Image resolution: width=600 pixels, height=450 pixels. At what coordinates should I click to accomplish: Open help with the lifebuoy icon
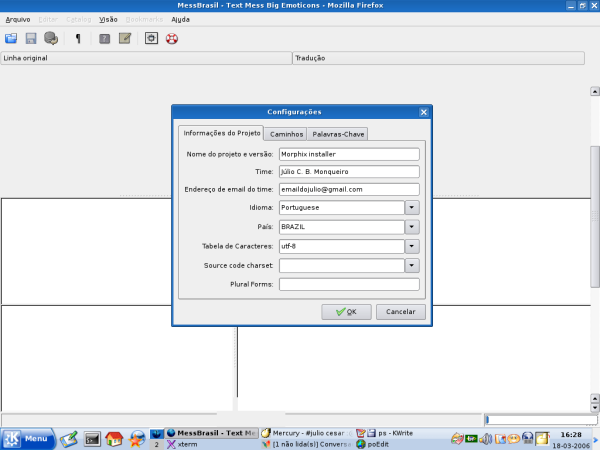click(x=172, y=38)
